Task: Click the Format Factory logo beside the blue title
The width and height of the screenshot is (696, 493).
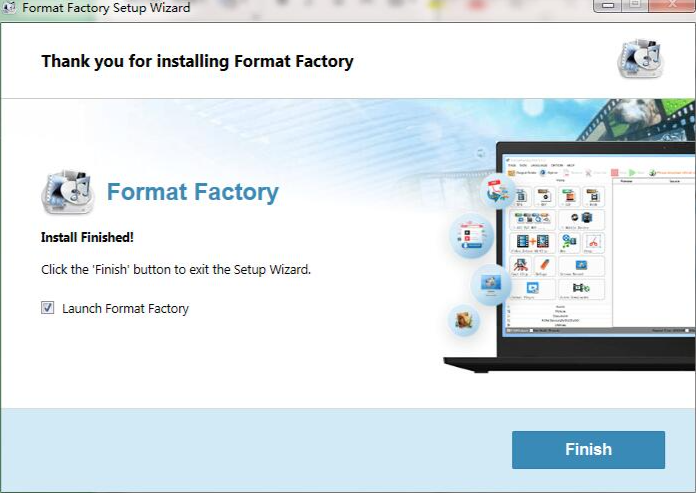Action: [68, 192]
